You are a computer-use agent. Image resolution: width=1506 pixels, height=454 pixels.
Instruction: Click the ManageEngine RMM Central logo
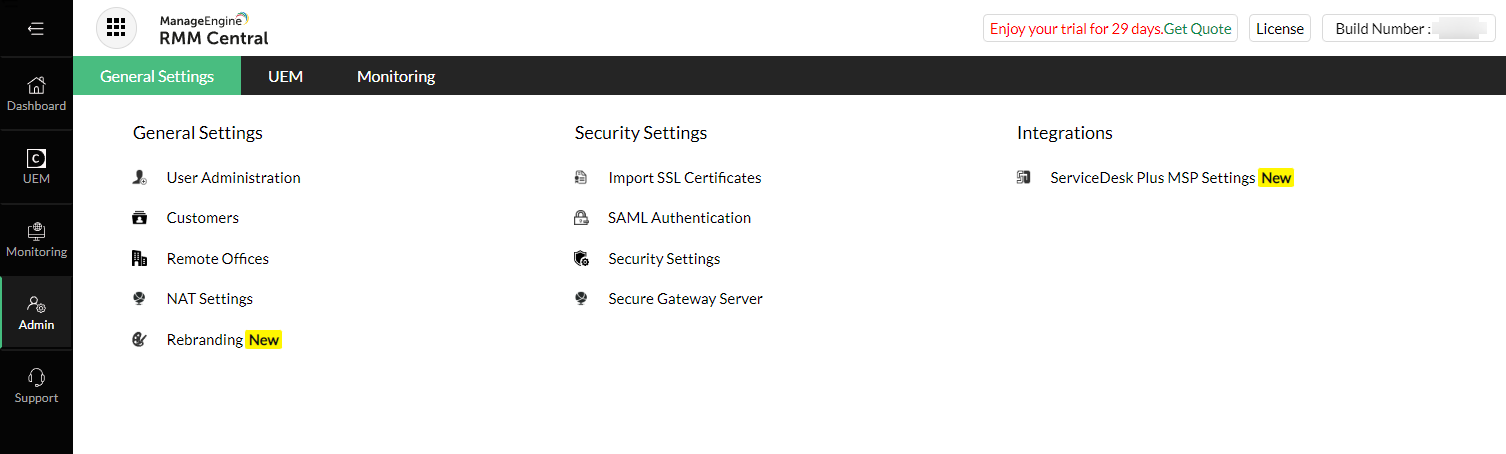tap(213, 29)
